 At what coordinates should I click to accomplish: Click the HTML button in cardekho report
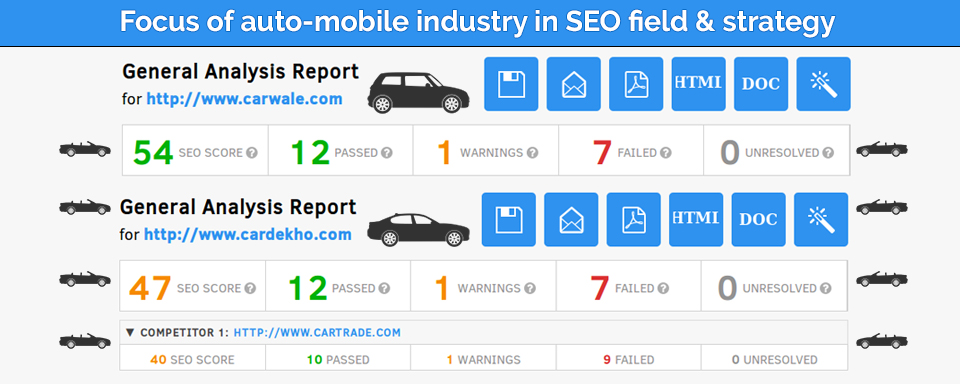pos(696,220)
